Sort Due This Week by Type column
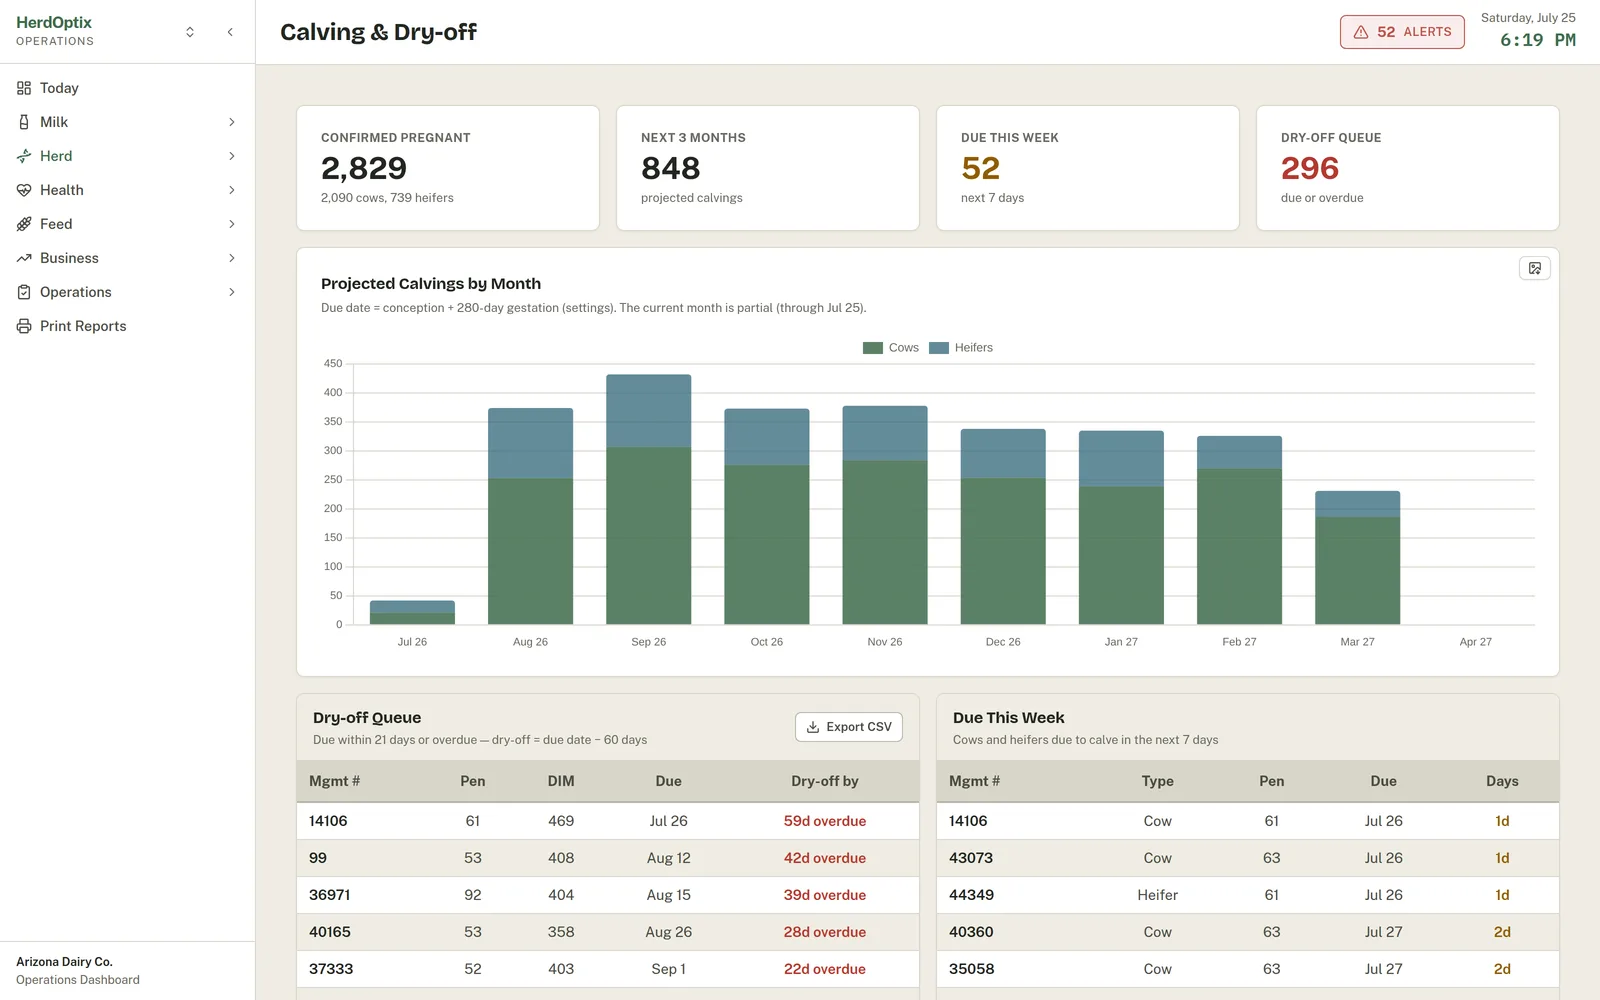1600x1000 pixels. 1158,781
